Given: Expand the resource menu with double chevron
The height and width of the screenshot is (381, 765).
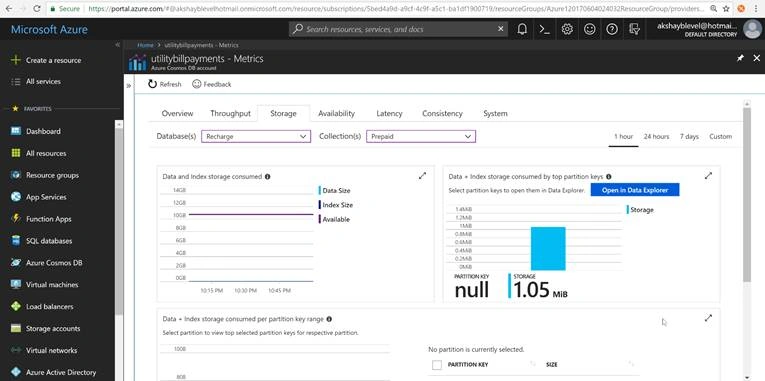Looking at the screenshot, I should click(129, 86).
